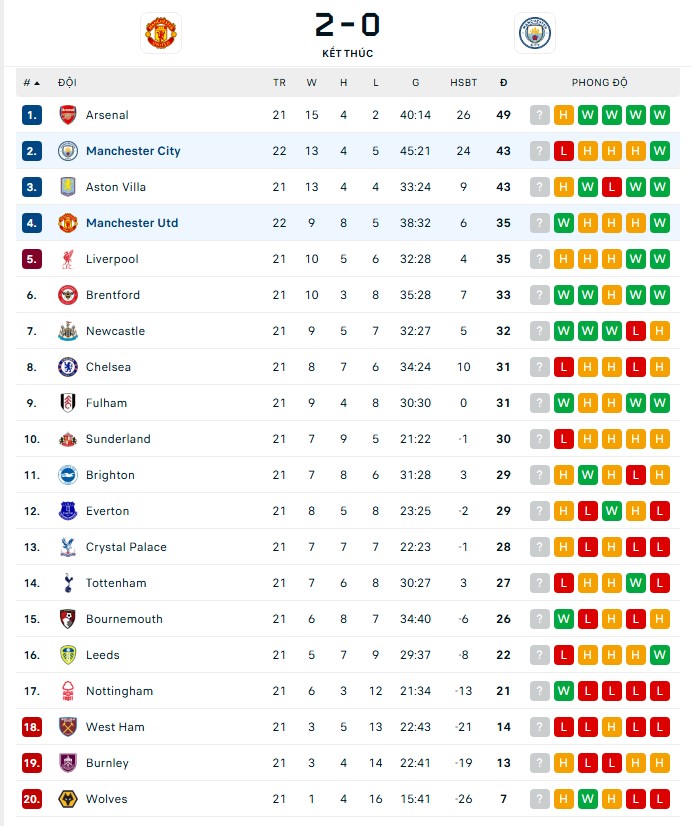Screen dimensions: 692x826
Task: Click Tottenham's club logo
Action: [68, 583]
